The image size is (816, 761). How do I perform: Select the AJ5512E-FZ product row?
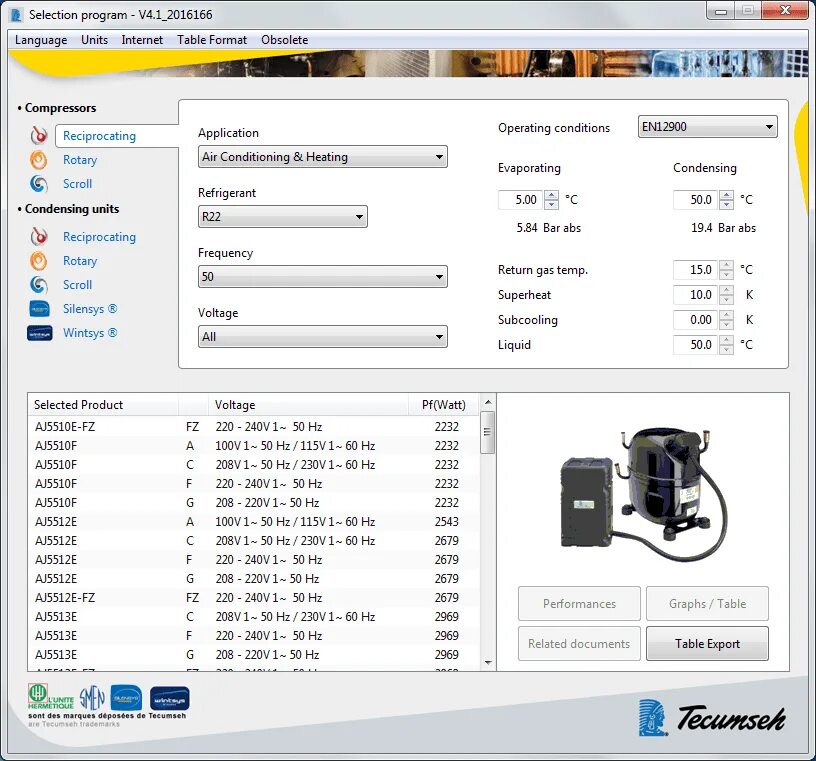pyautogui.click(x=253, y=598)
